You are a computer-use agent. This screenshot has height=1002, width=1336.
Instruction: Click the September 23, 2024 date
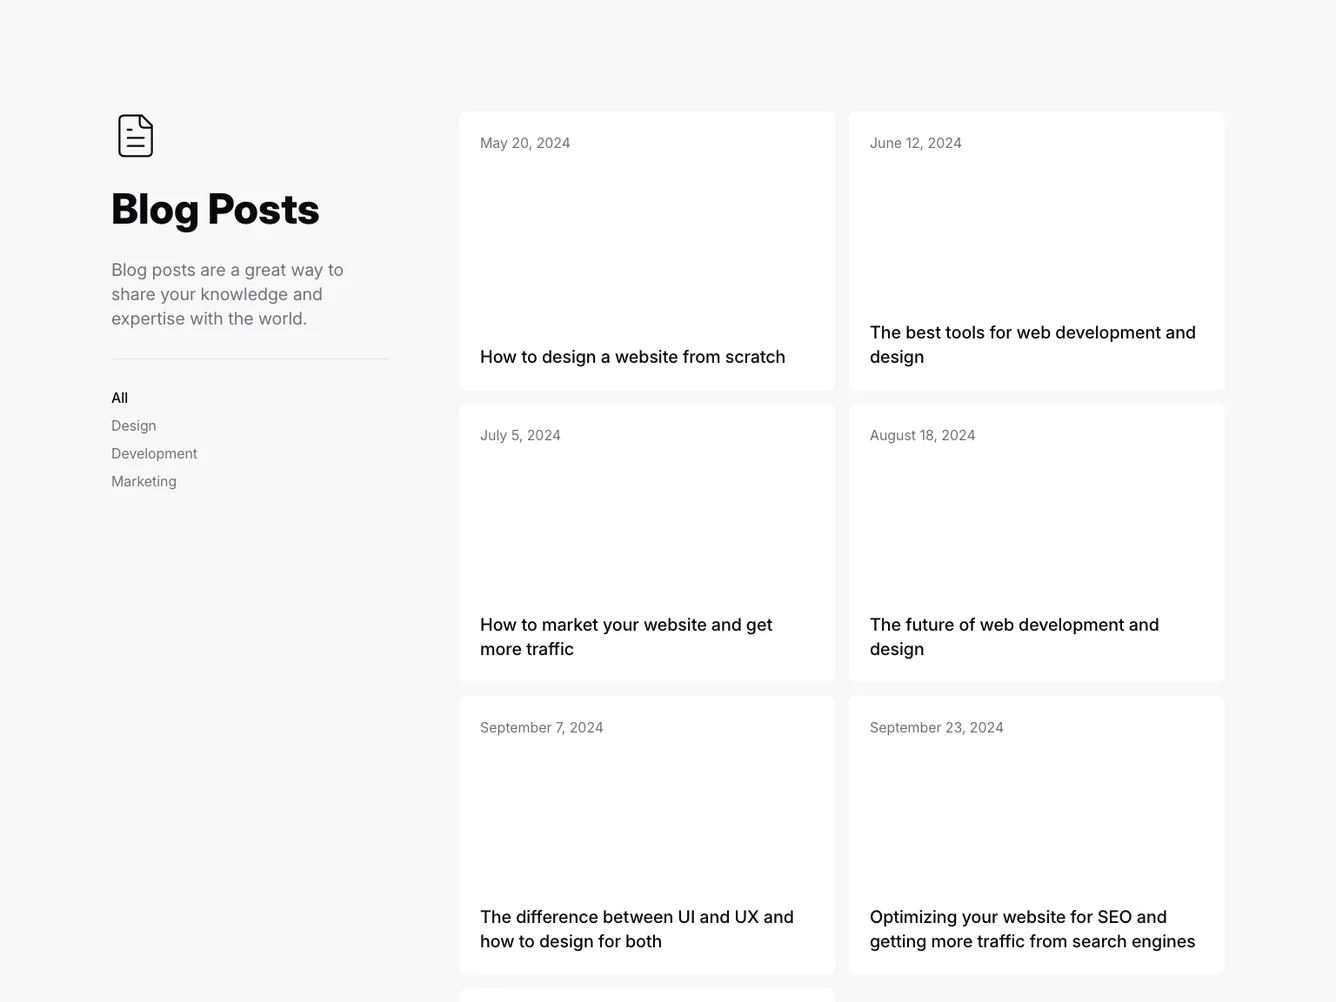pos(936,727)
